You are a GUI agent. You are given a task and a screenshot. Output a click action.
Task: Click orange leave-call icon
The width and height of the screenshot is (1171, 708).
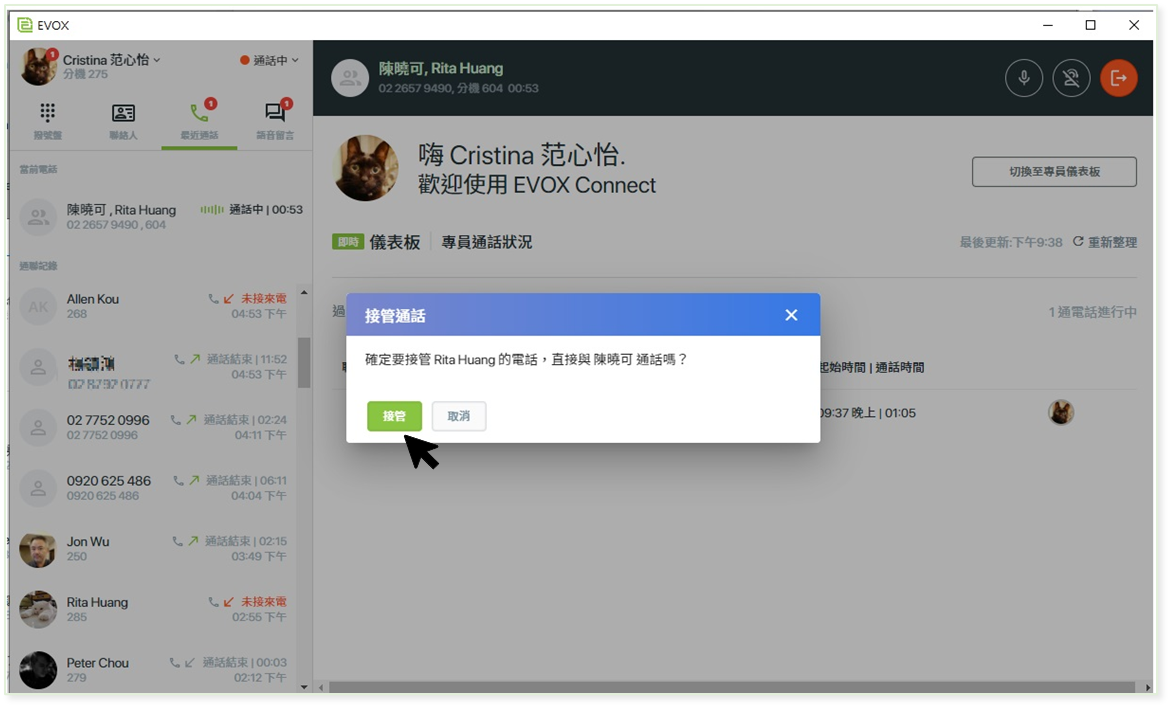(1119, 78)
